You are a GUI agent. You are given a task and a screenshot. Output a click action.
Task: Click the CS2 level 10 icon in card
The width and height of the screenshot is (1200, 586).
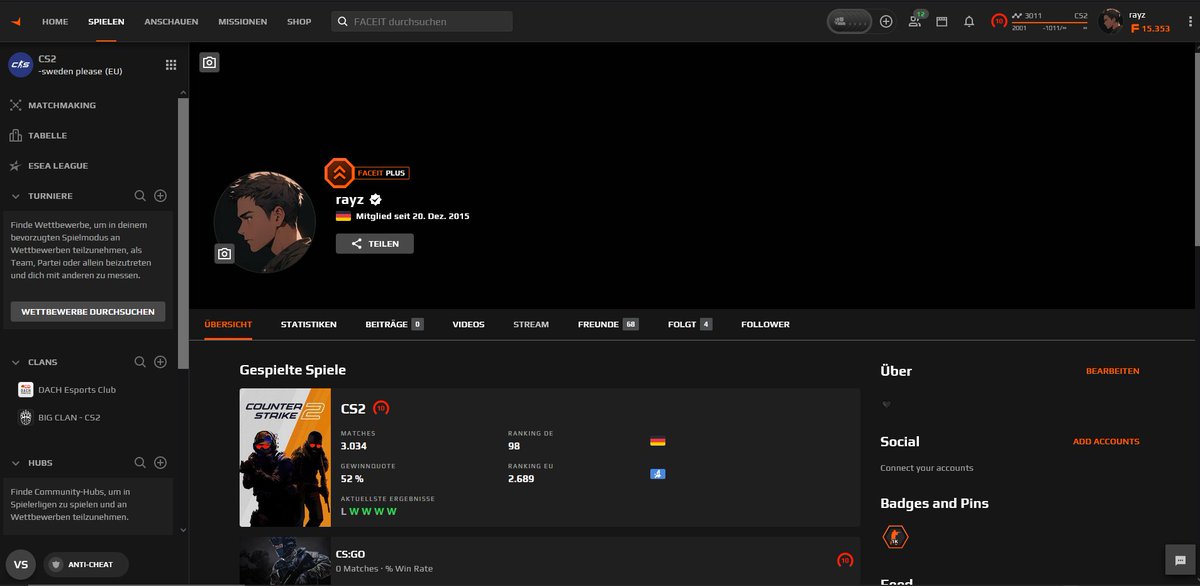pos(381,408)
